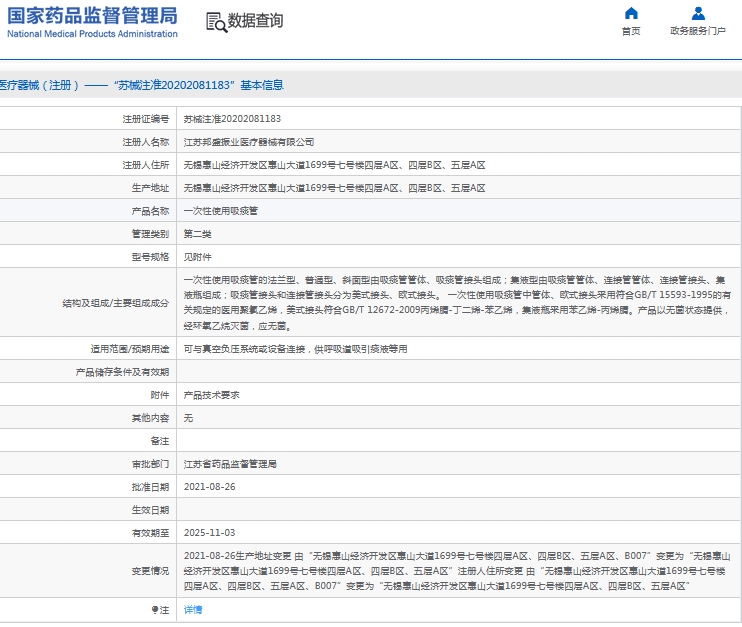Click 政务服务门户 label in header
The image size is (742, 627).
tap(698, 31)
